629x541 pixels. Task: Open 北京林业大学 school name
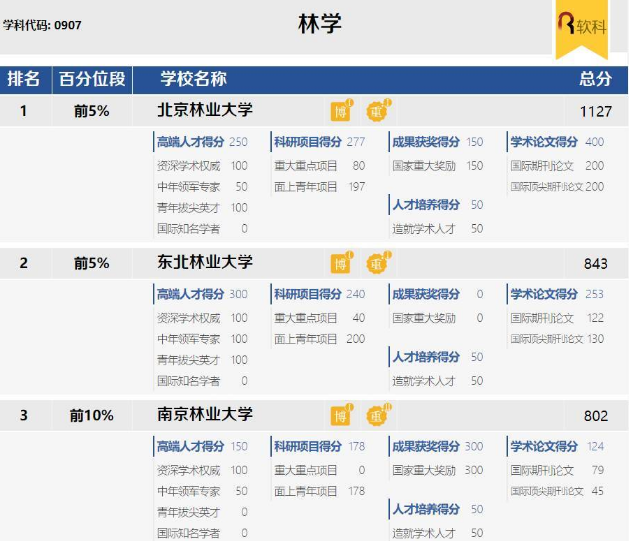click(205, 110)
